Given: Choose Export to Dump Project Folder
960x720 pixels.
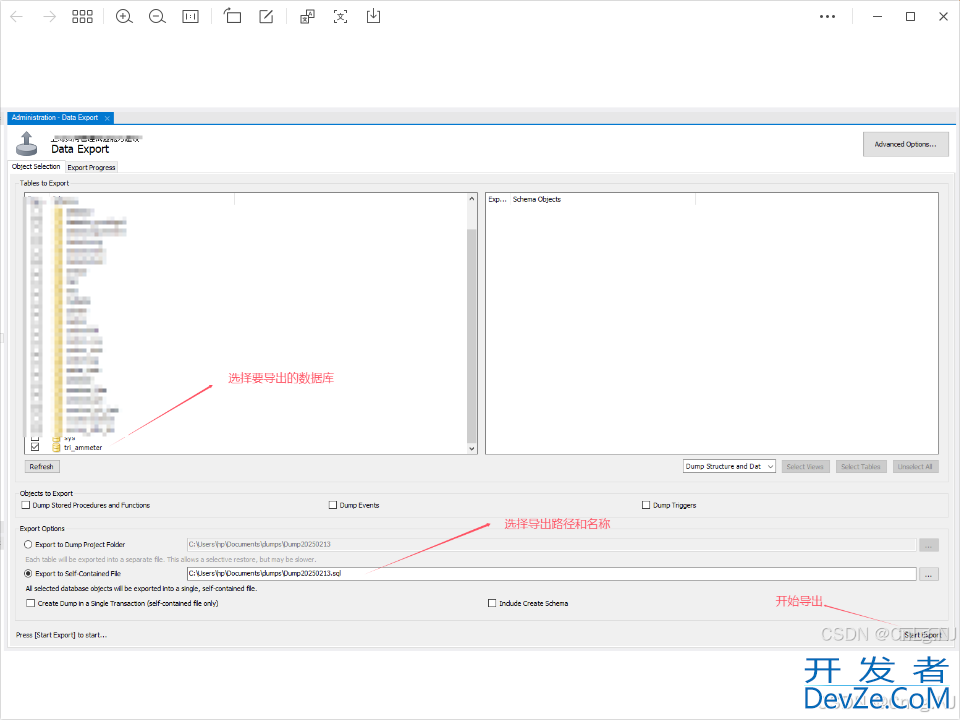Looking at the screenshot, I should (28, 544).
